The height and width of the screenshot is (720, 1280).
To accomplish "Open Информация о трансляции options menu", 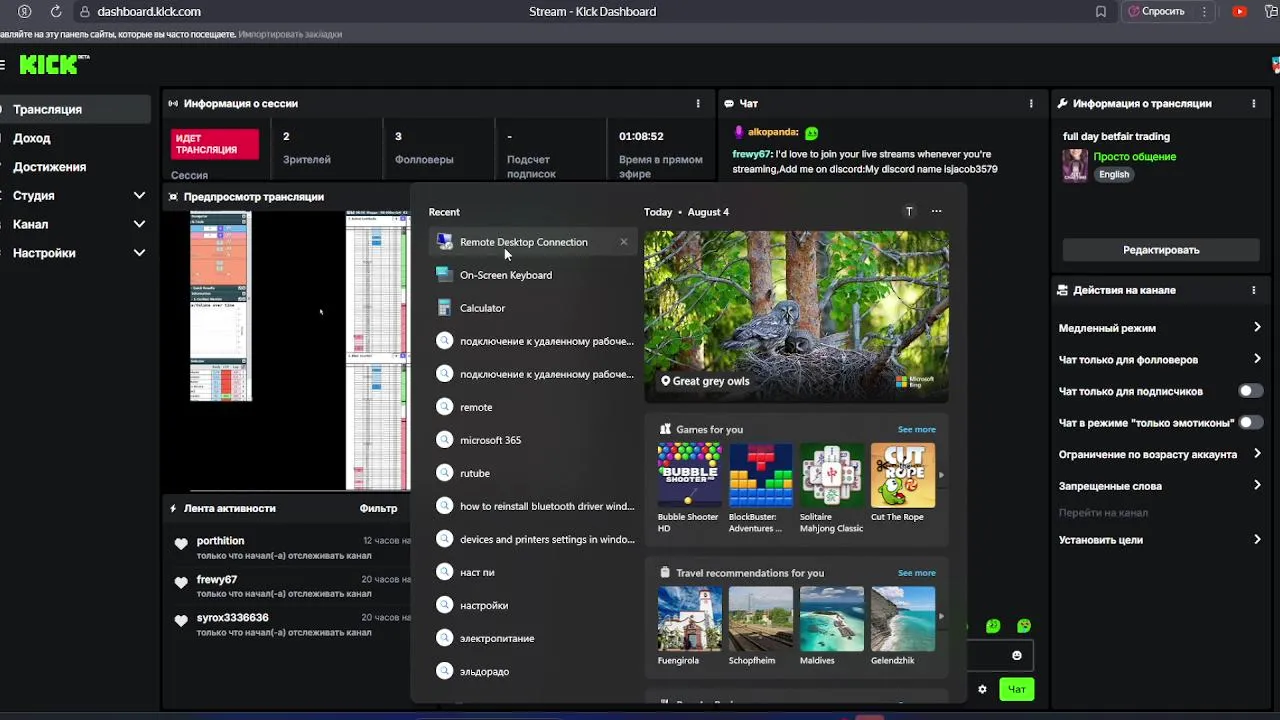I will (x=1254, y=103).
